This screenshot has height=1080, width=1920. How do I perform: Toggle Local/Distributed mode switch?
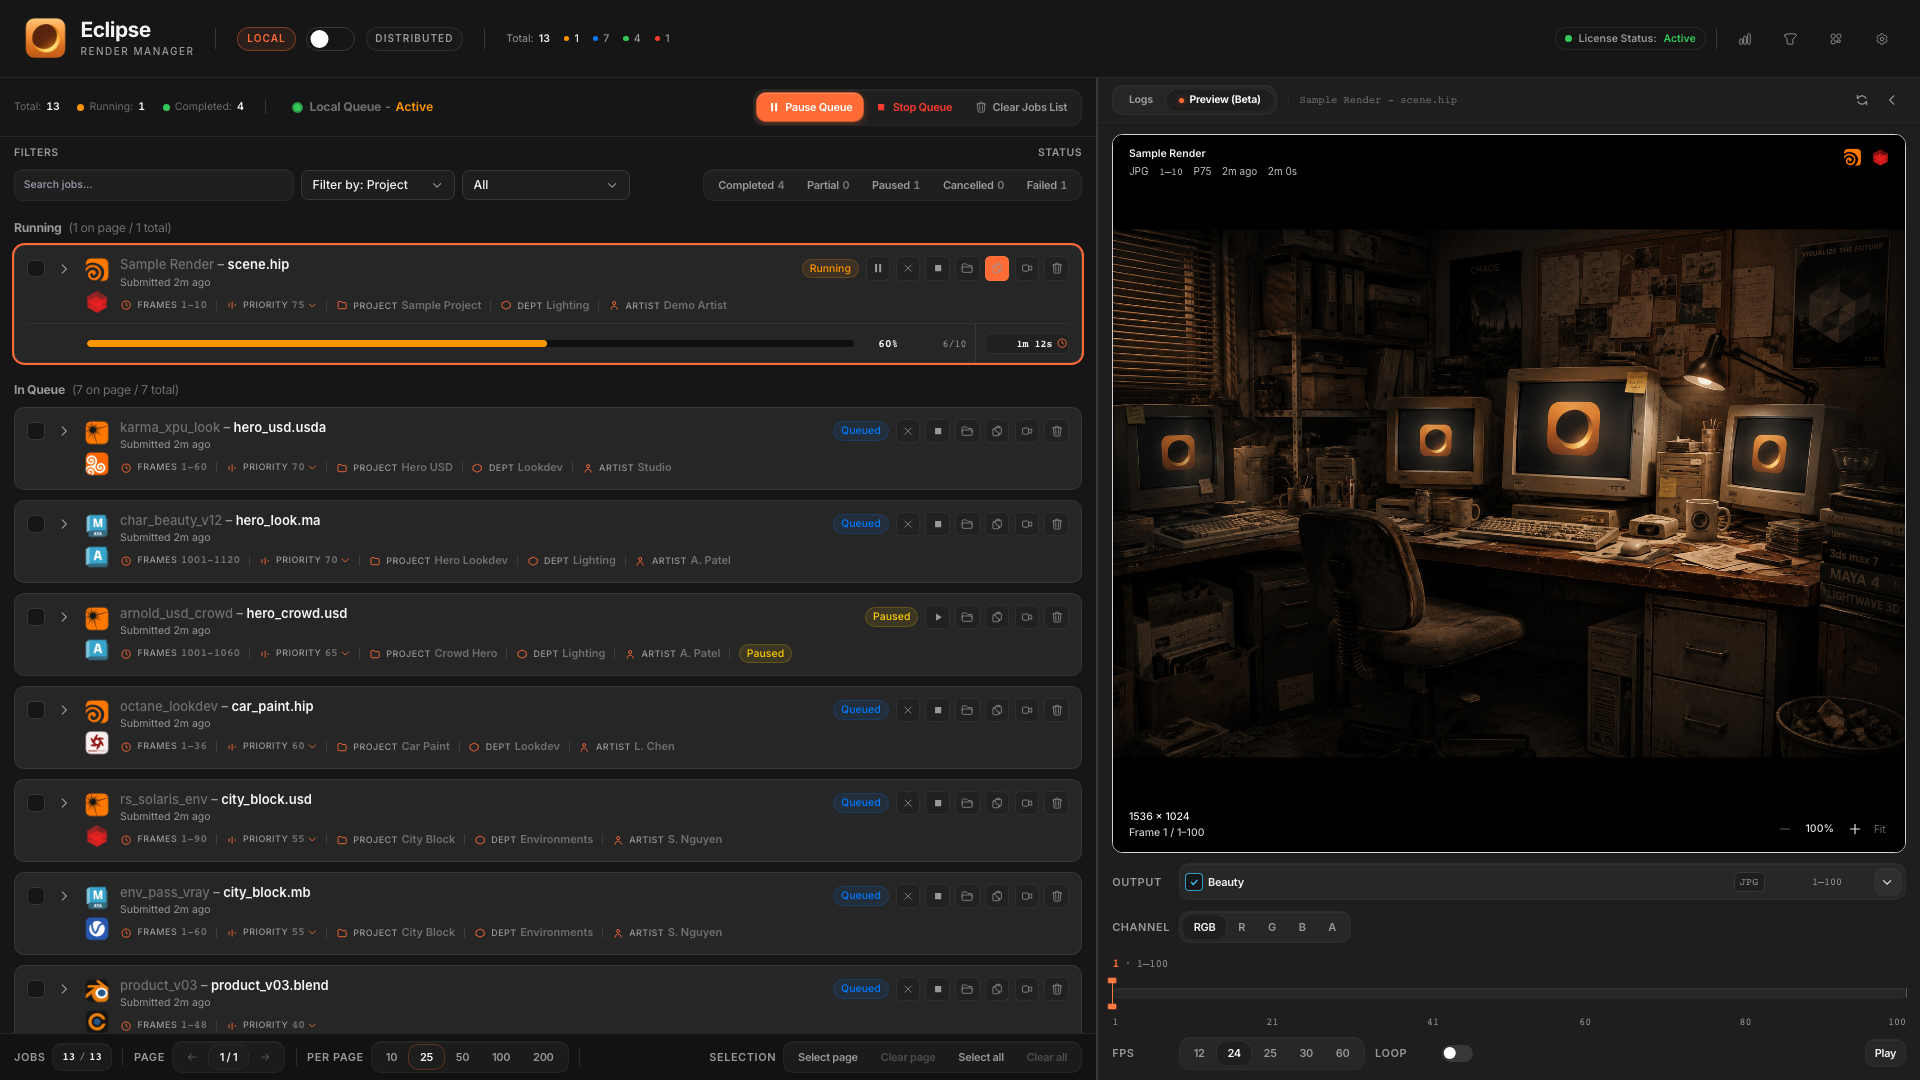pyautogui.click(x=330, y=39)
